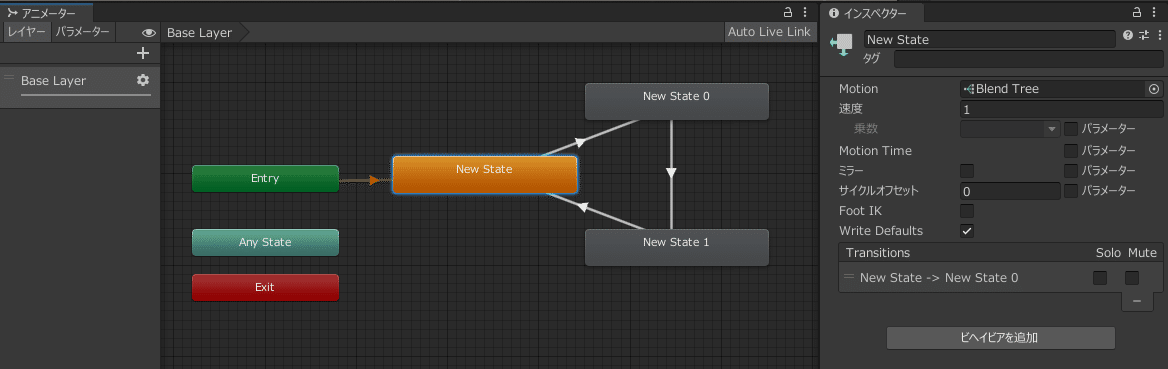Select the New State 0 to New State 1 transition arrow

click(x=671, y=174)
